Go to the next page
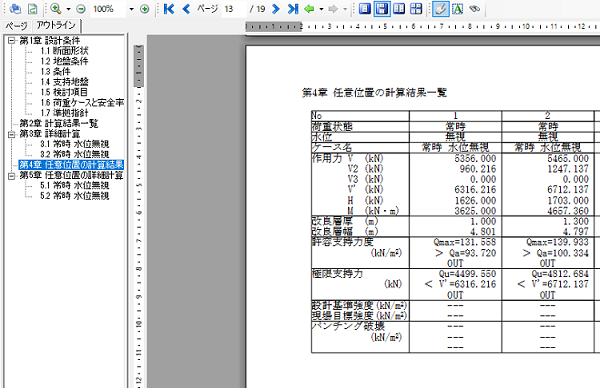The width and height of the screenshot is (600, 388). (x=276, y=9)
